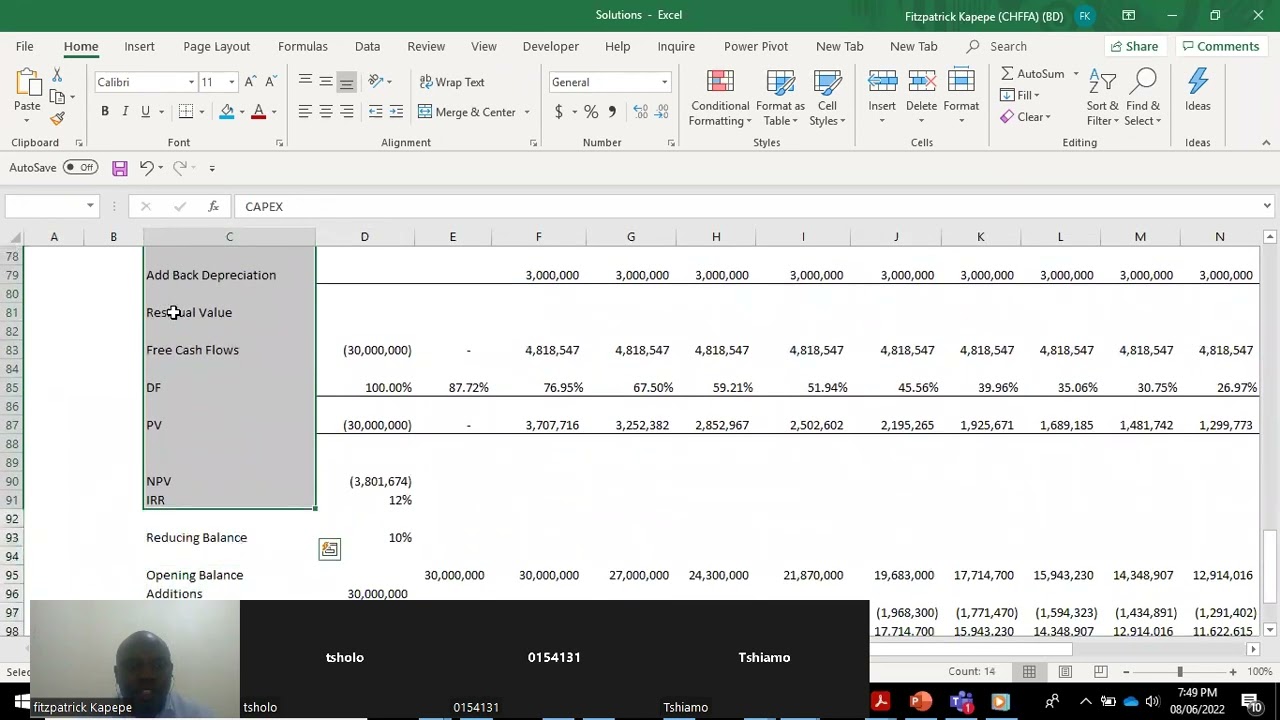Open the Paste Options smart tag
Viewport: 1280px width, 720px height.
(329, 549)
